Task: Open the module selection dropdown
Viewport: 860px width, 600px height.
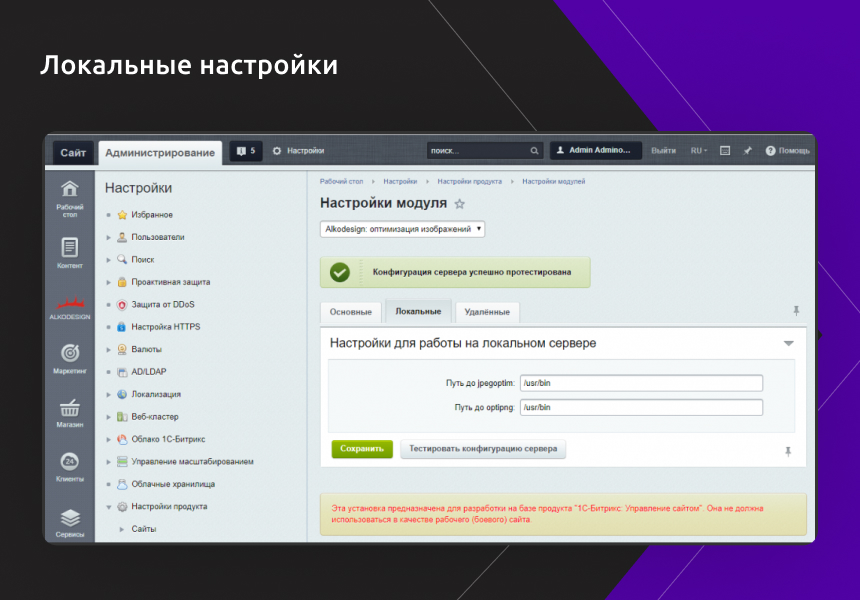Action: click(401, 227)
